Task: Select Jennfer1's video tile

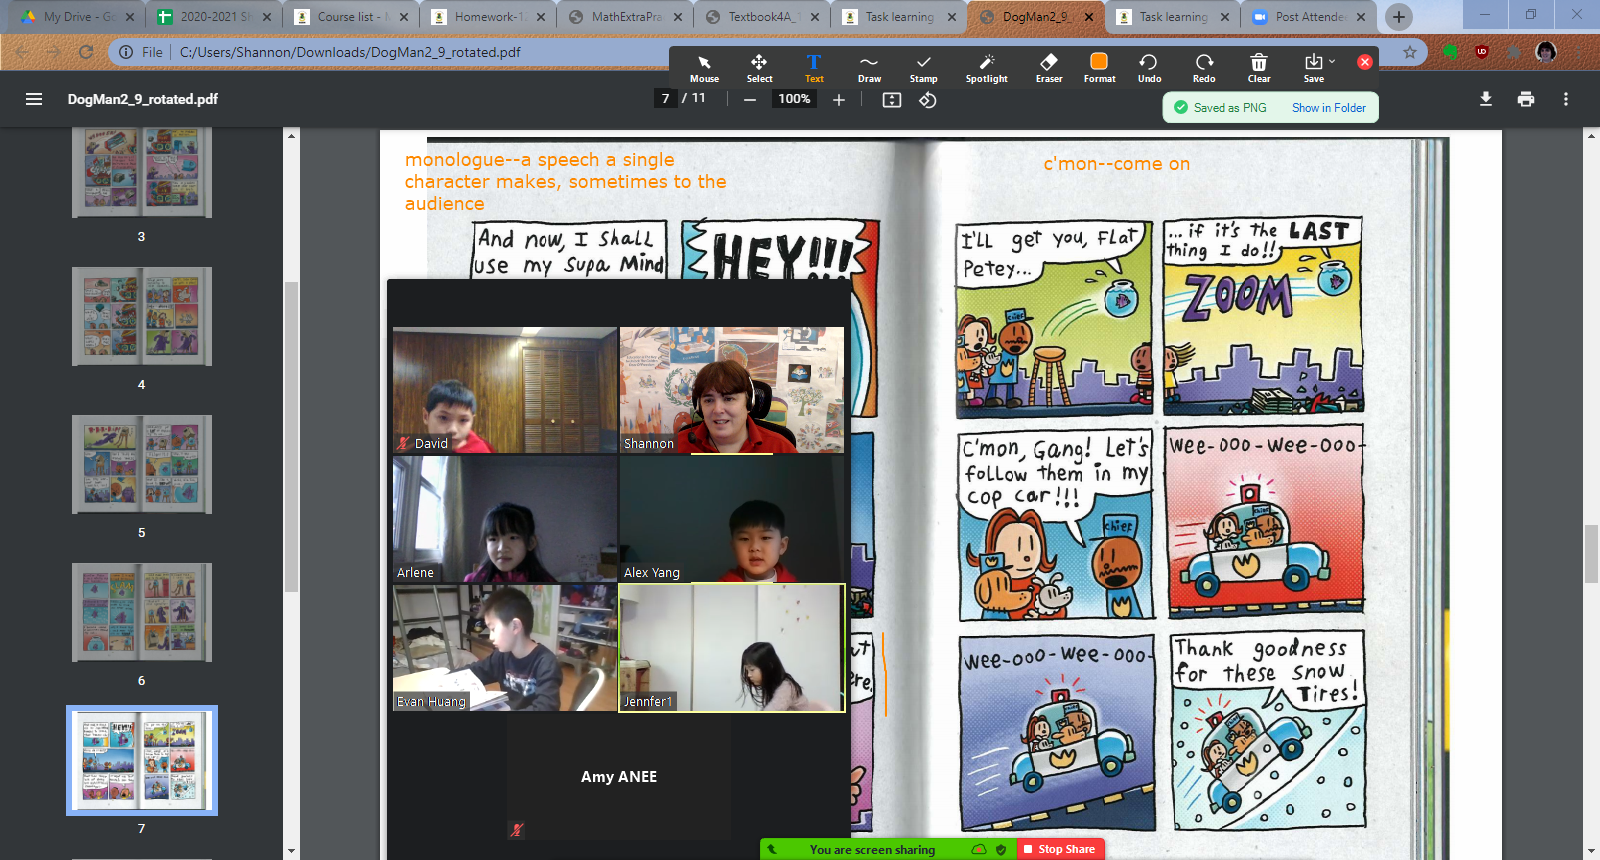Action: pyautogui.click(x=732, y=648)
